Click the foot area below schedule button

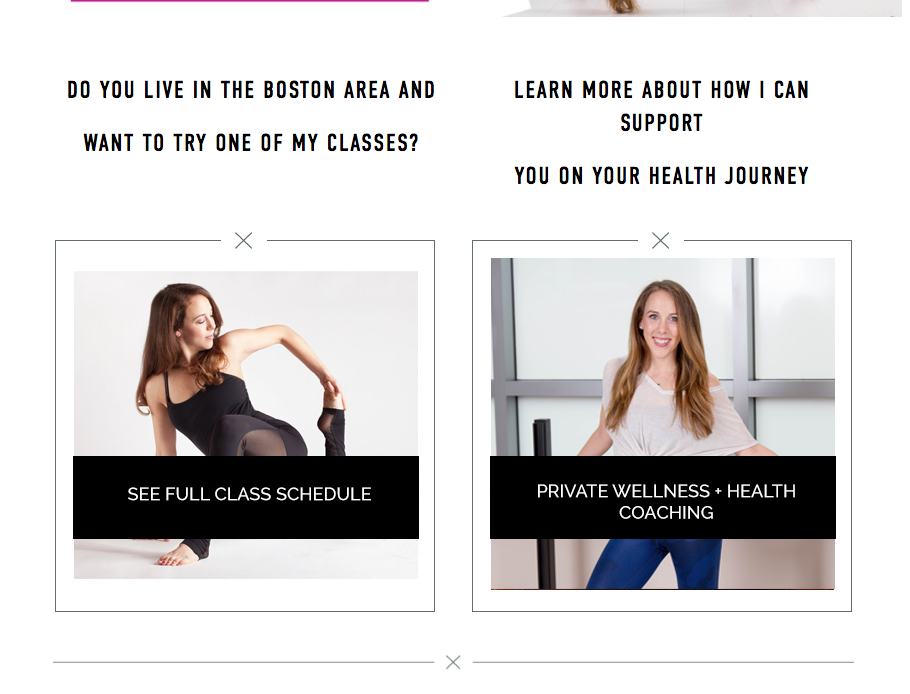pyautogui.click(x=245, y=559)
